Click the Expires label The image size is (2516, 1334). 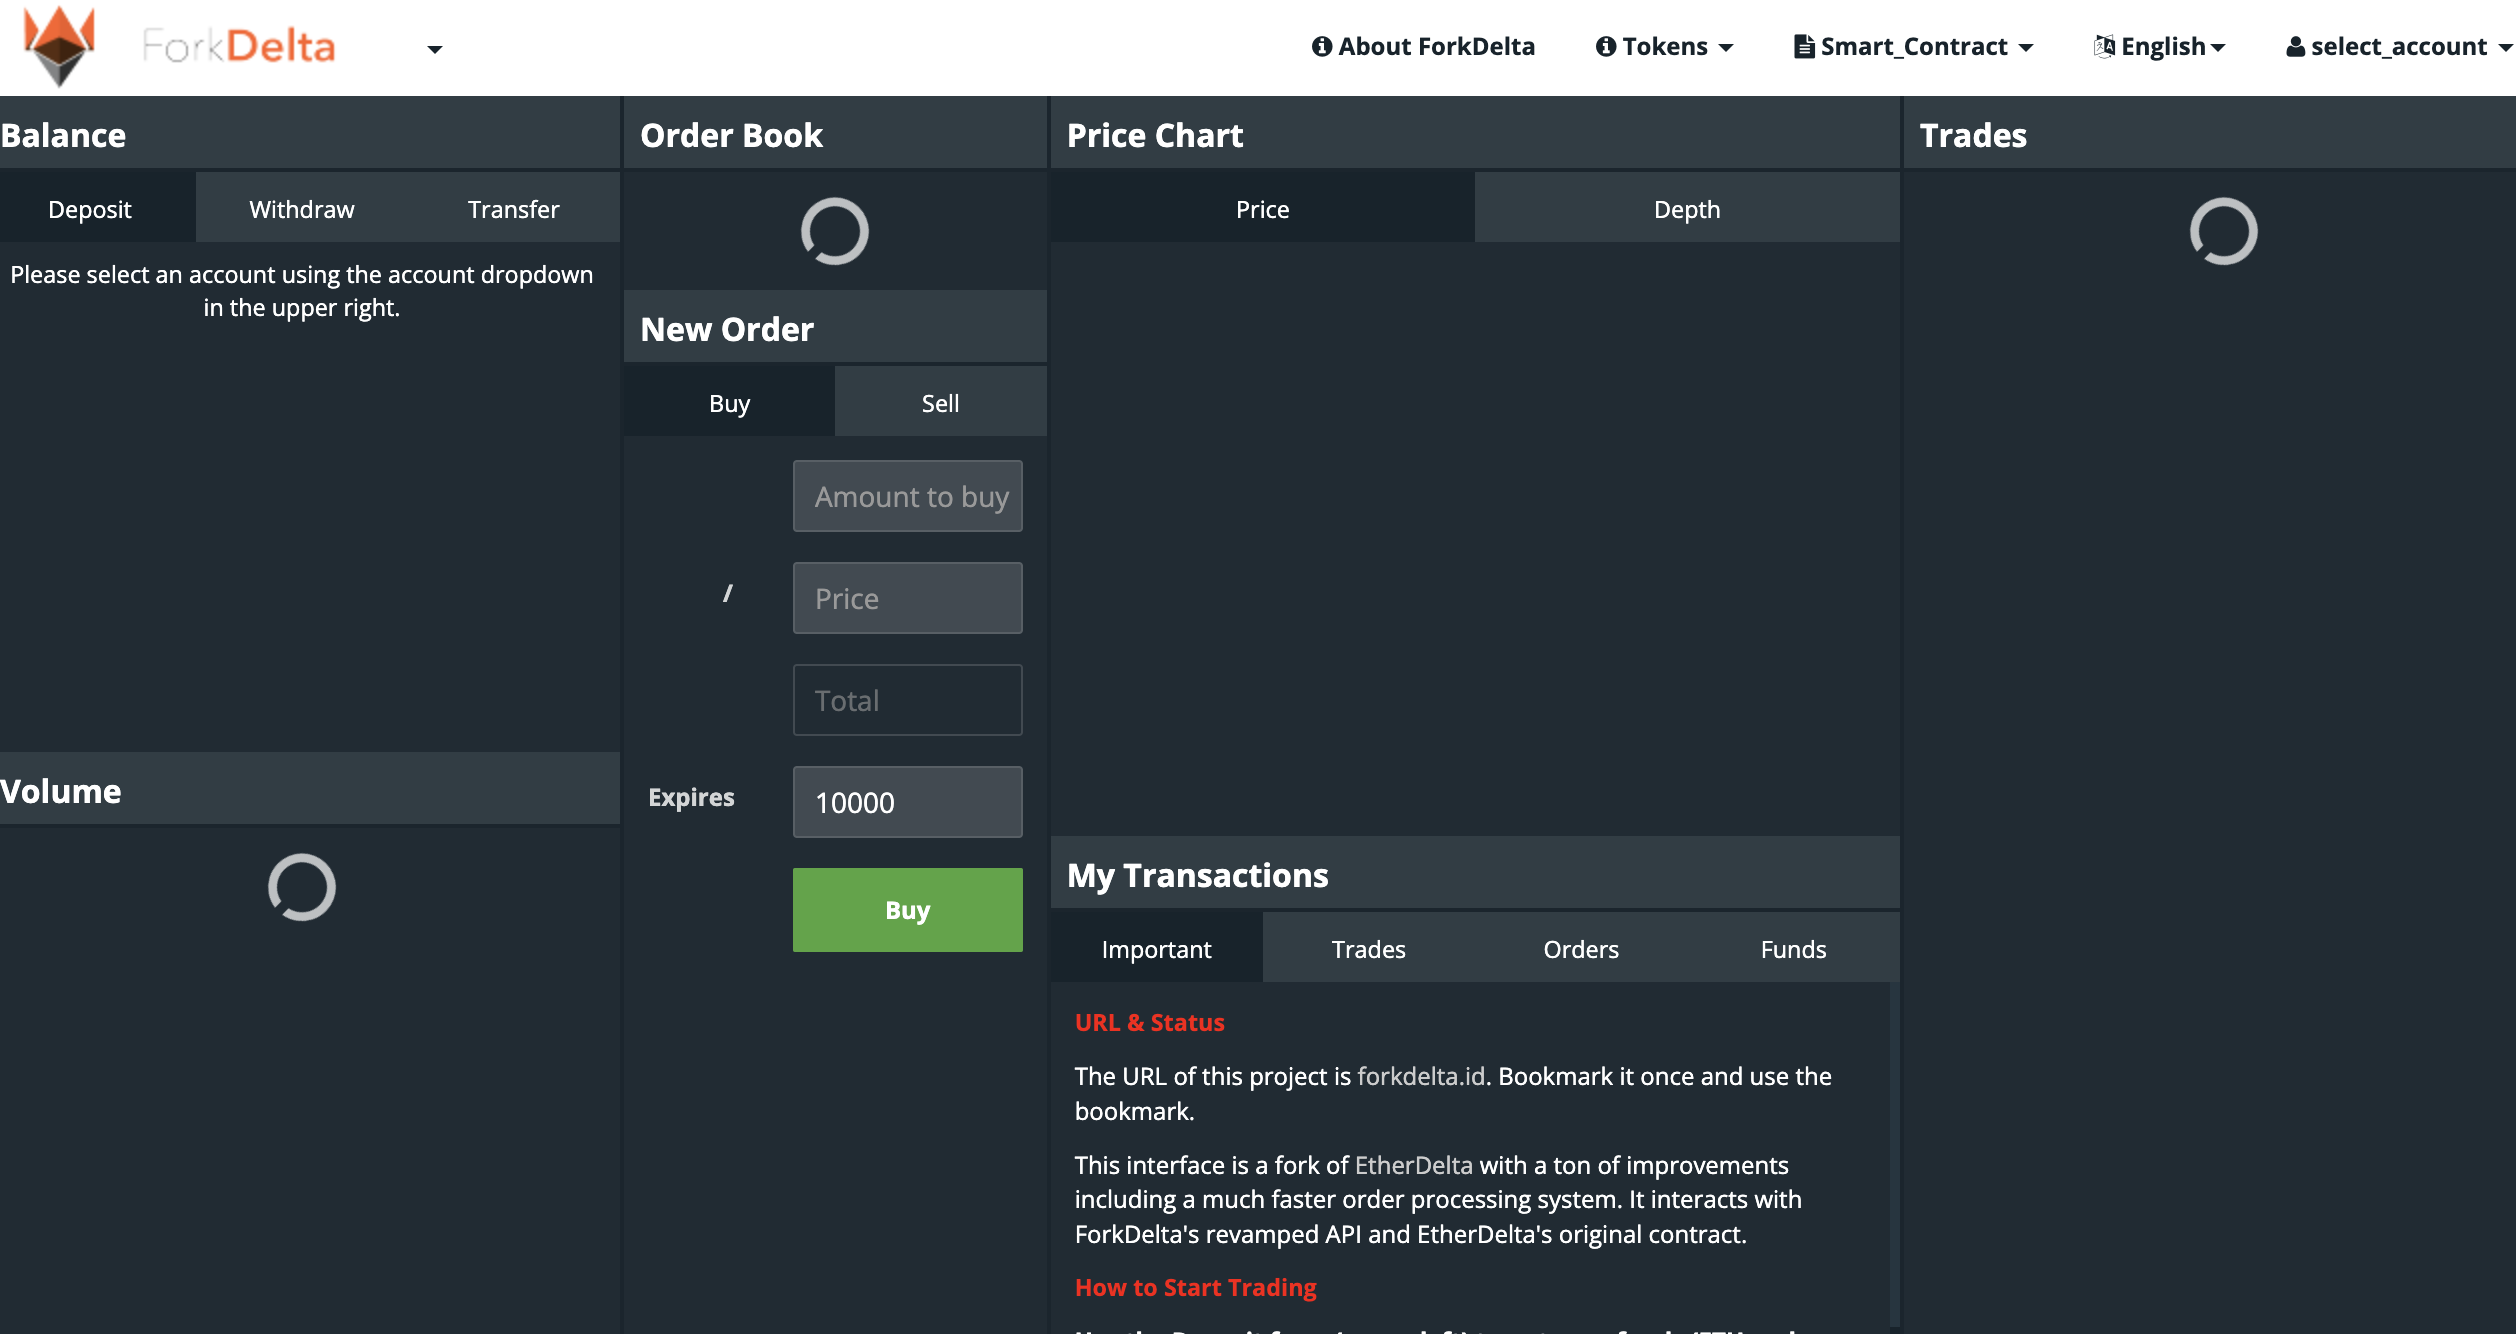691,797
